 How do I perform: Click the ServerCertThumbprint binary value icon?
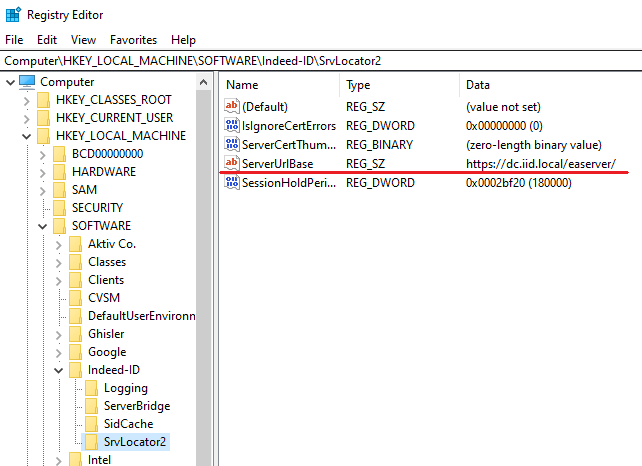(232, 145)
